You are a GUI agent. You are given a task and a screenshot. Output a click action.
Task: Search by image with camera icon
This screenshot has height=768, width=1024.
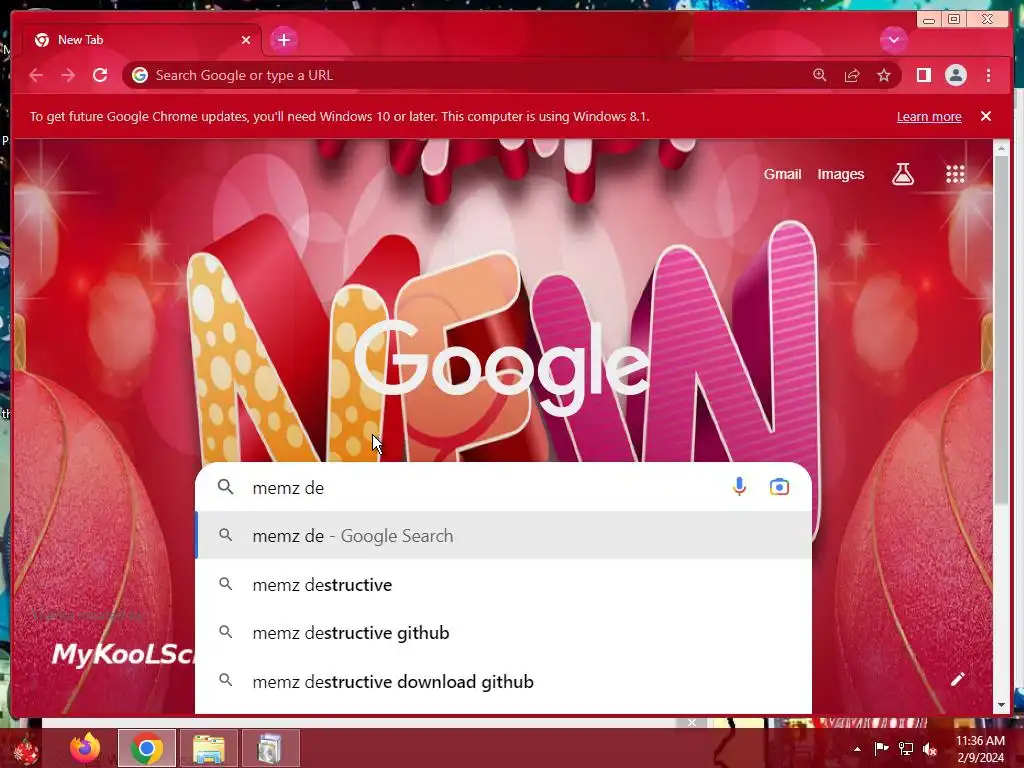pyautogui.click(x=779, y=487)
